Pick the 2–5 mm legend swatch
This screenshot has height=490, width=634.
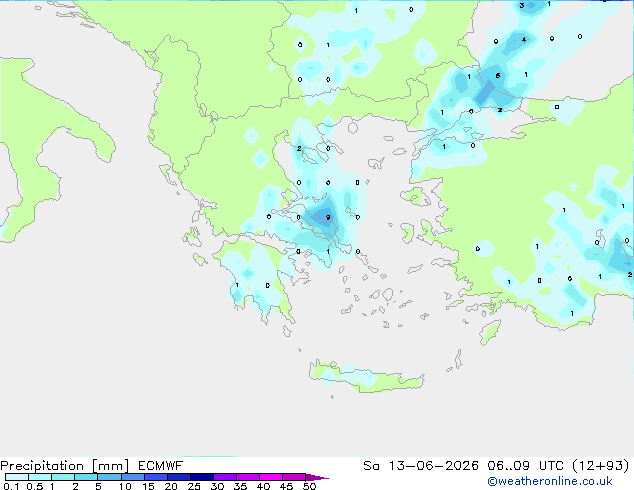coord(86,477)
